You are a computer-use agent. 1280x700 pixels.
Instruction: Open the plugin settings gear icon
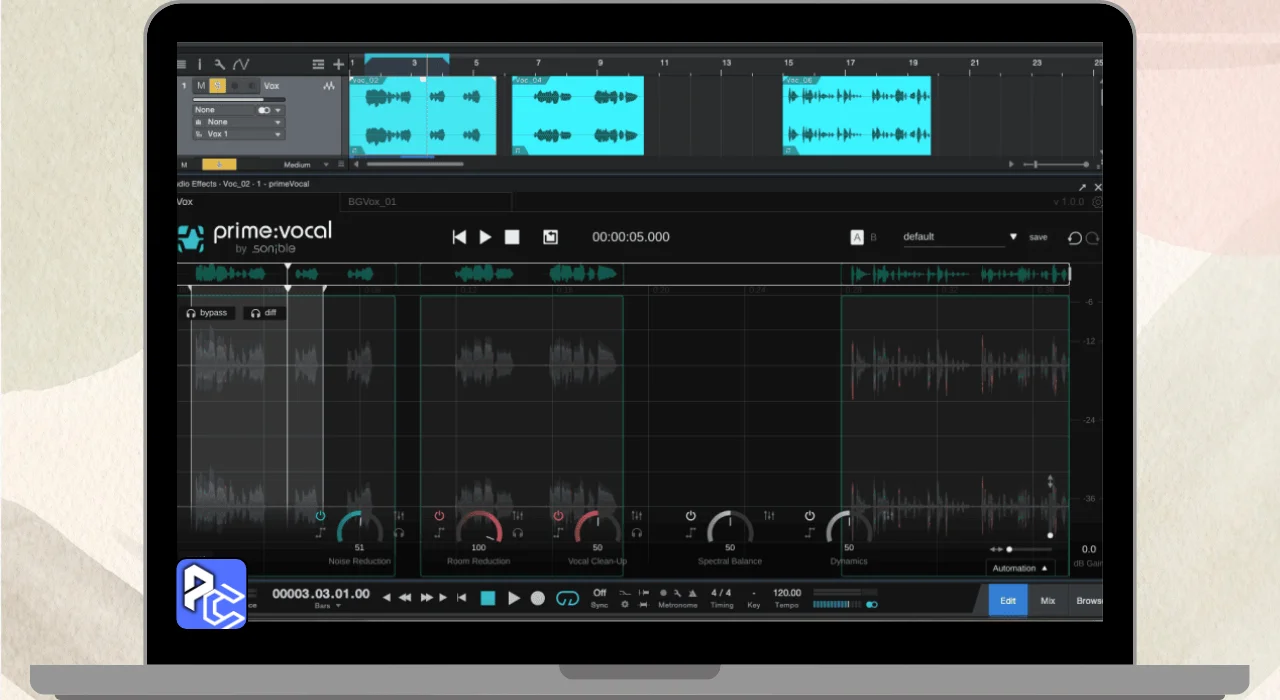click(1097, 202)
